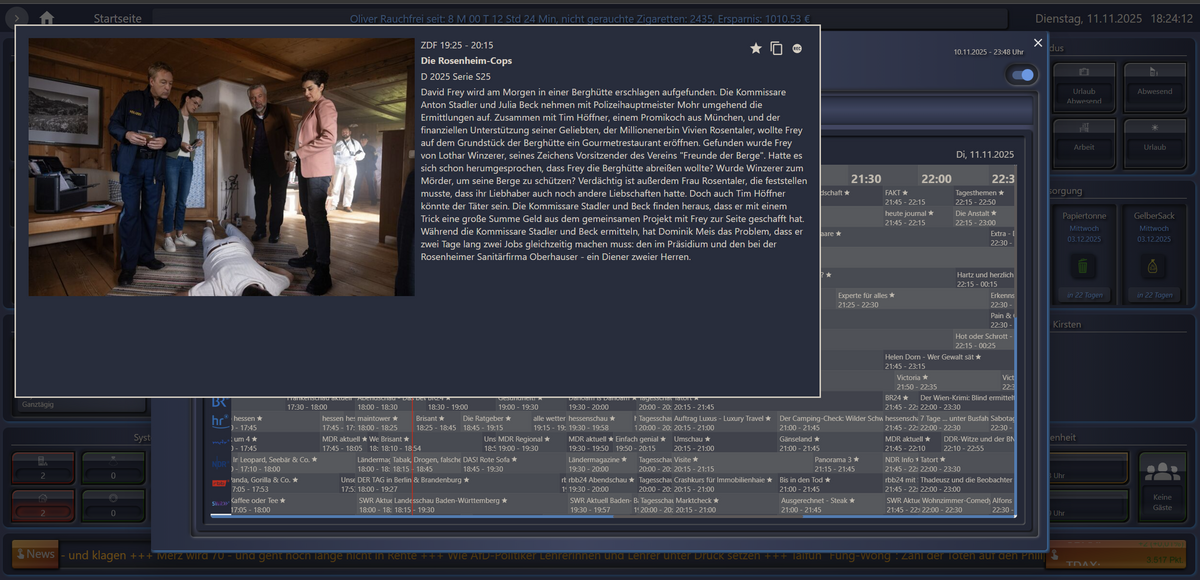This screenshot has width=1200, height=580.
Task: Select Die Anstalt 22:15 - 23:00 programme
Action: 985,218
